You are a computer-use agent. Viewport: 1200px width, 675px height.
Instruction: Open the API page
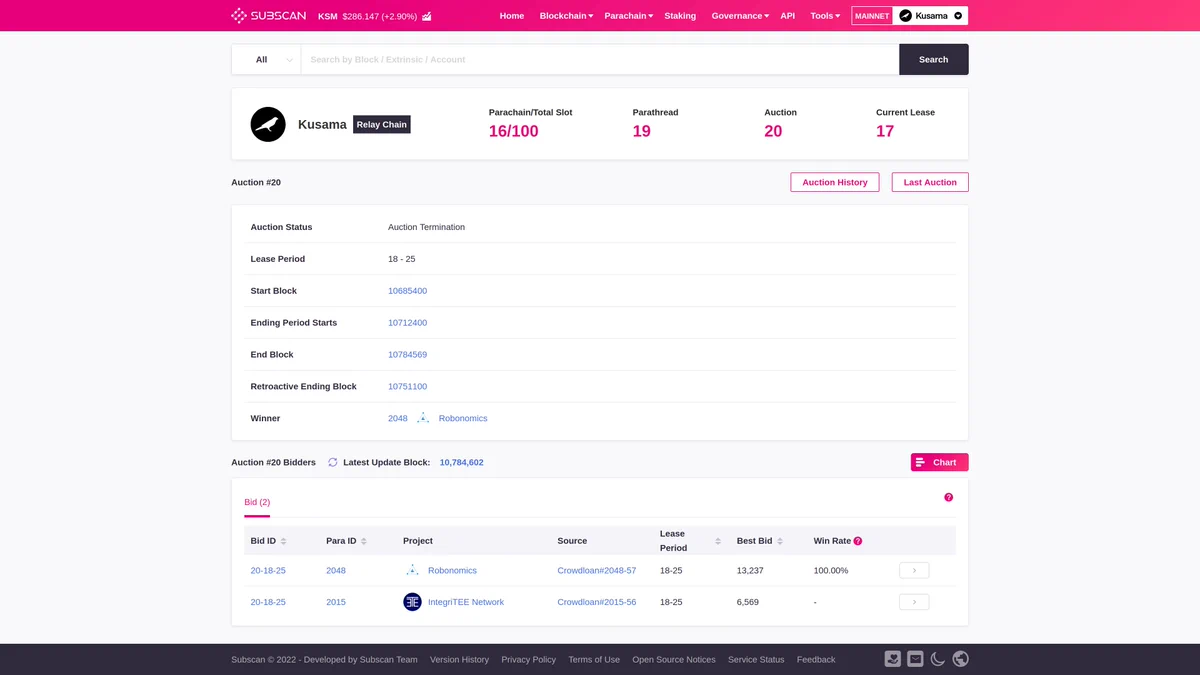(788, 16)
